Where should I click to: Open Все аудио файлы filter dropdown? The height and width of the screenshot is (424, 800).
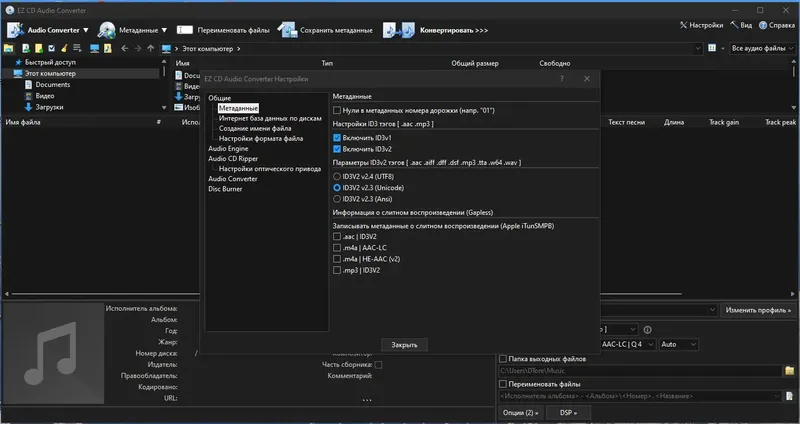(x=763, y=48)
